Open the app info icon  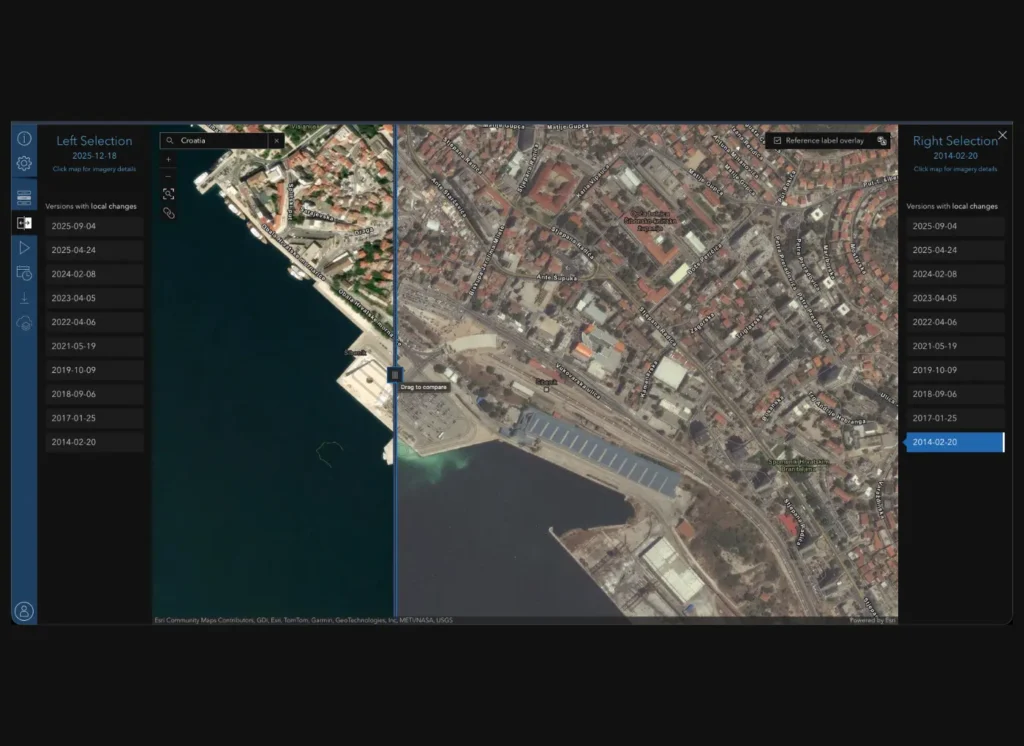24,139
